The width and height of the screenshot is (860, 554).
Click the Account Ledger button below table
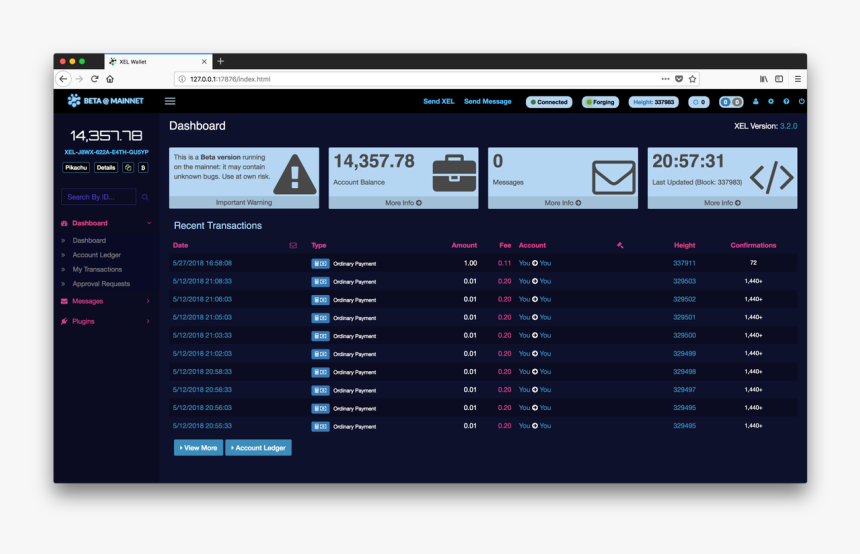[258, 448]
